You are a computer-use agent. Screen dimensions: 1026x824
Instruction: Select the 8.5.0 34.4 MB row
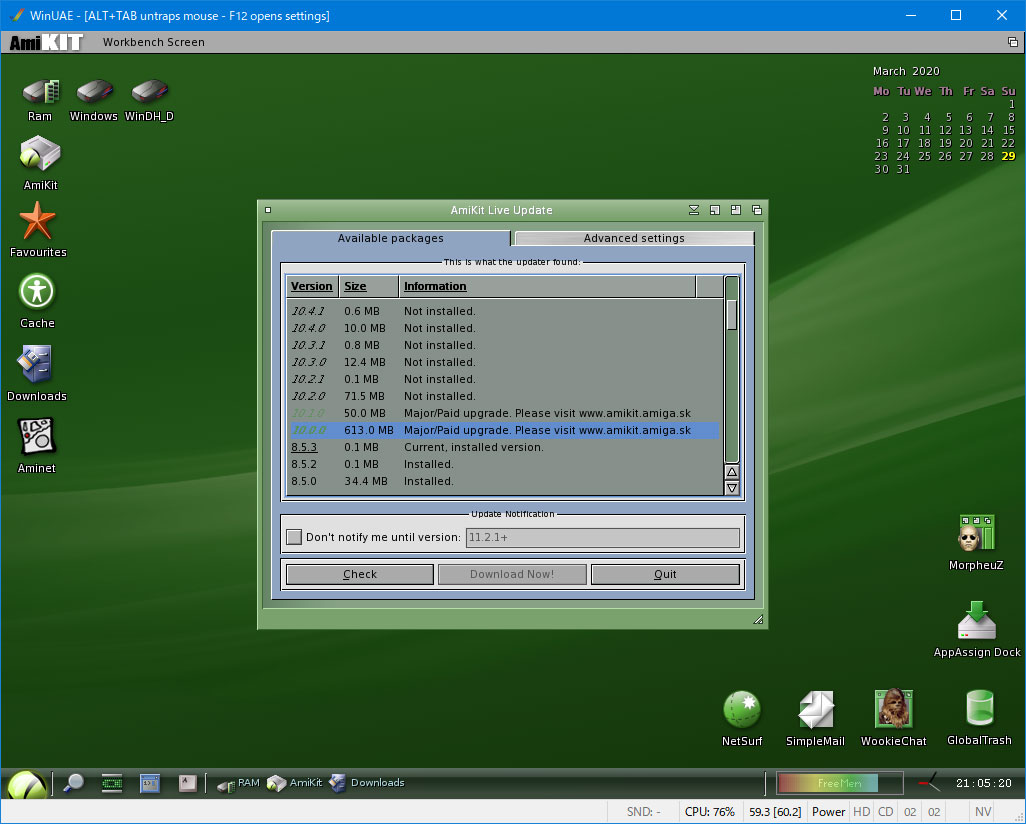504,481
